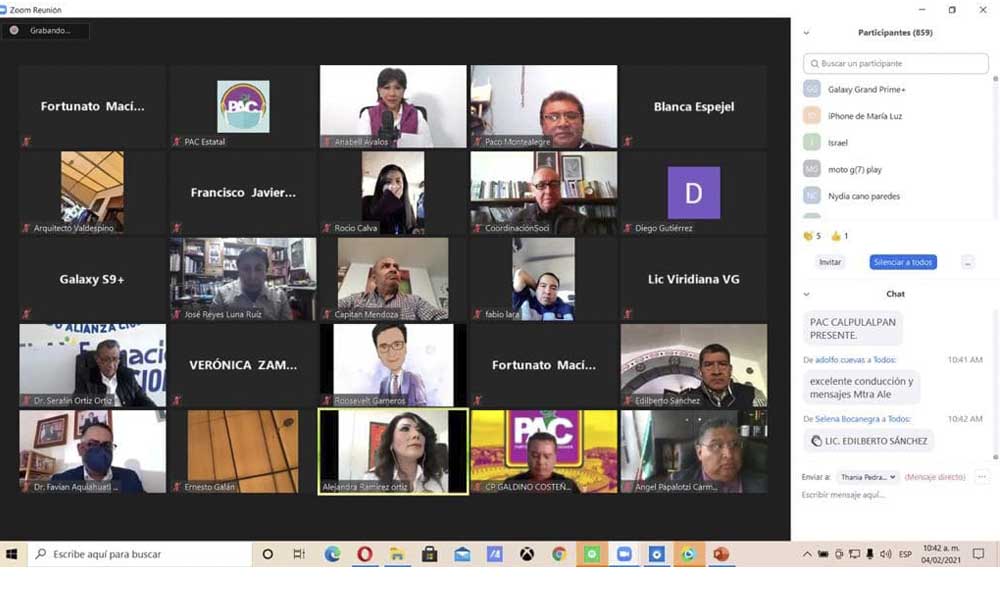Viewport: 1000px width, 600px height.
Task: Click the 'Buscar un participante' search field
Action: pyautogui.click(x=896, y=63)
